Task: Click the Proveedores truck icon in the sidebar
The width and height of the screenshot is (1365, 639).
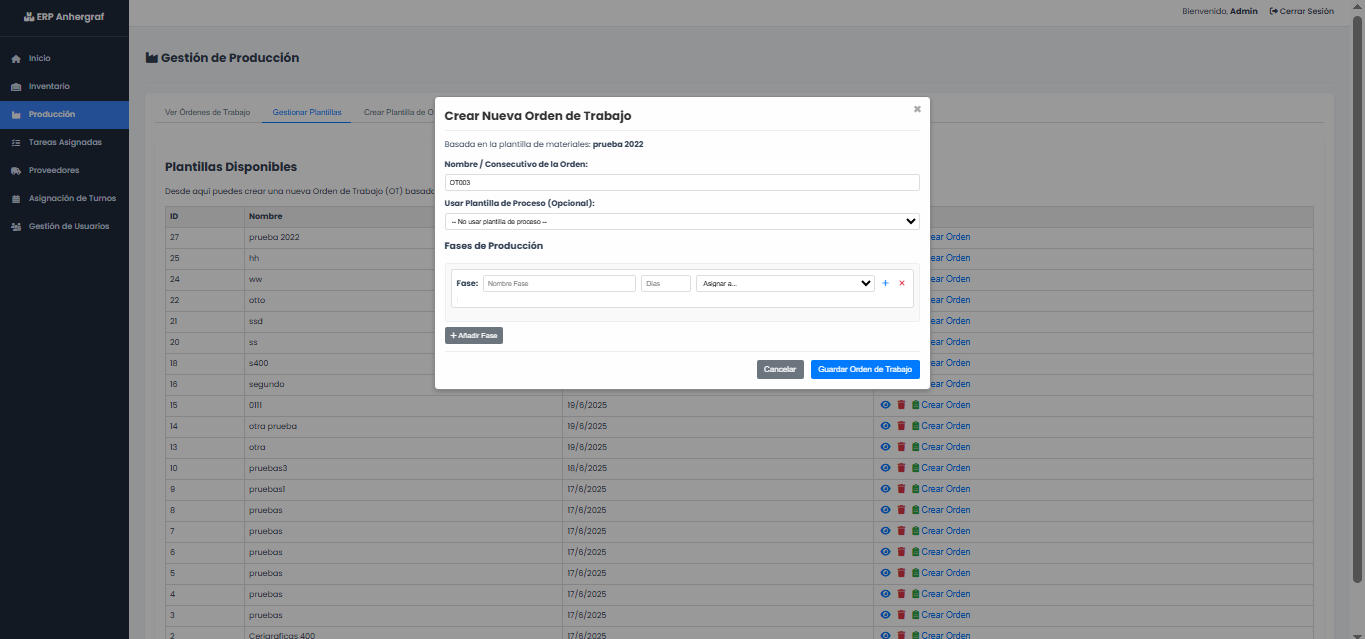Action: click(16, 171)
